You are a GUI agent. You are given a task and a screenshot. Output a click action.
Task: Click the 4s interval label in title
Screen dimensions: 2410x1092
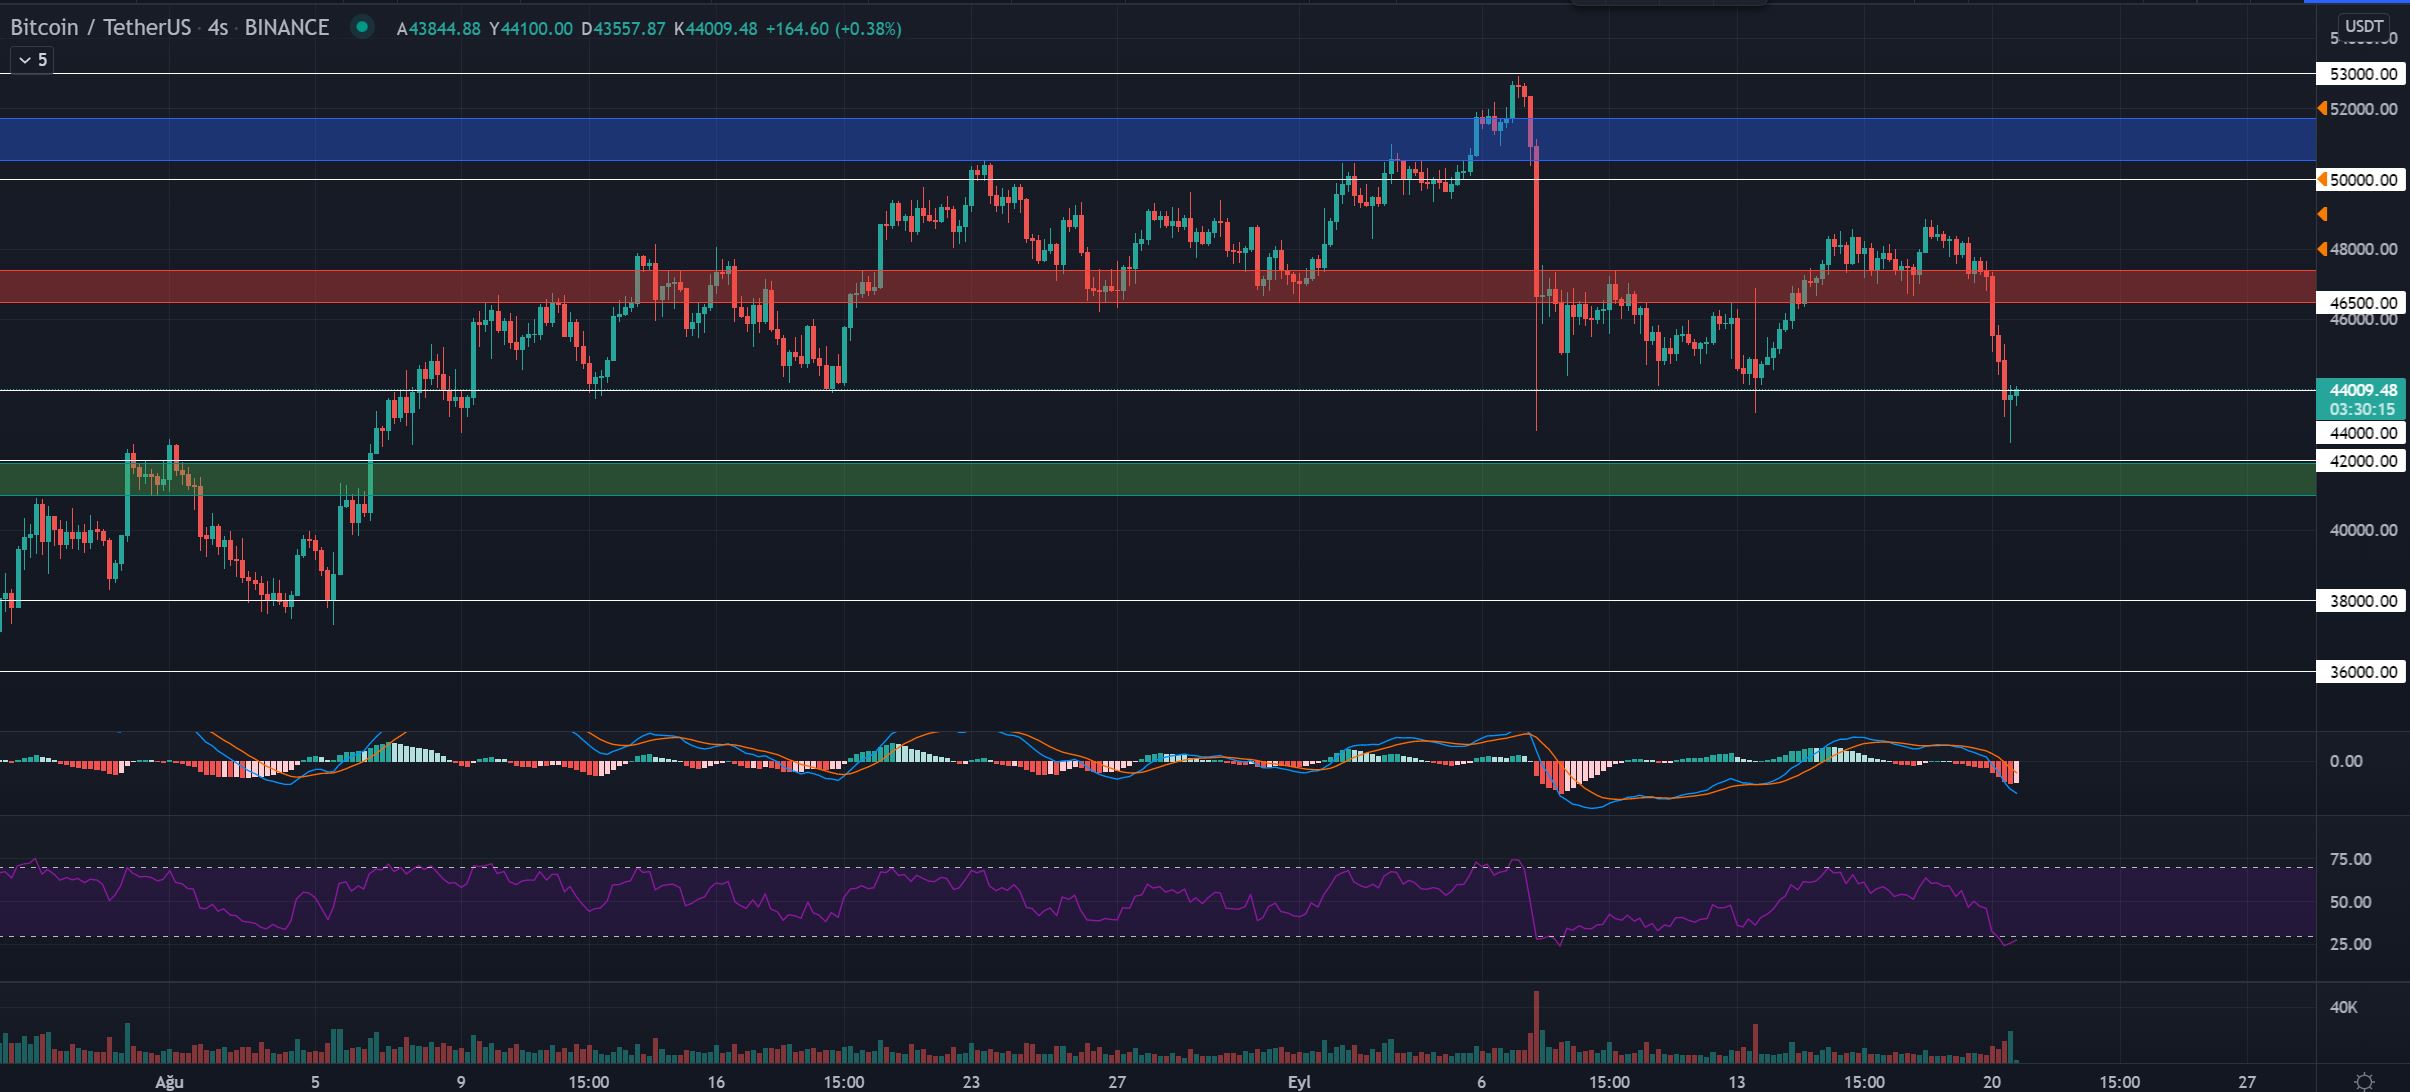[218, 28]
